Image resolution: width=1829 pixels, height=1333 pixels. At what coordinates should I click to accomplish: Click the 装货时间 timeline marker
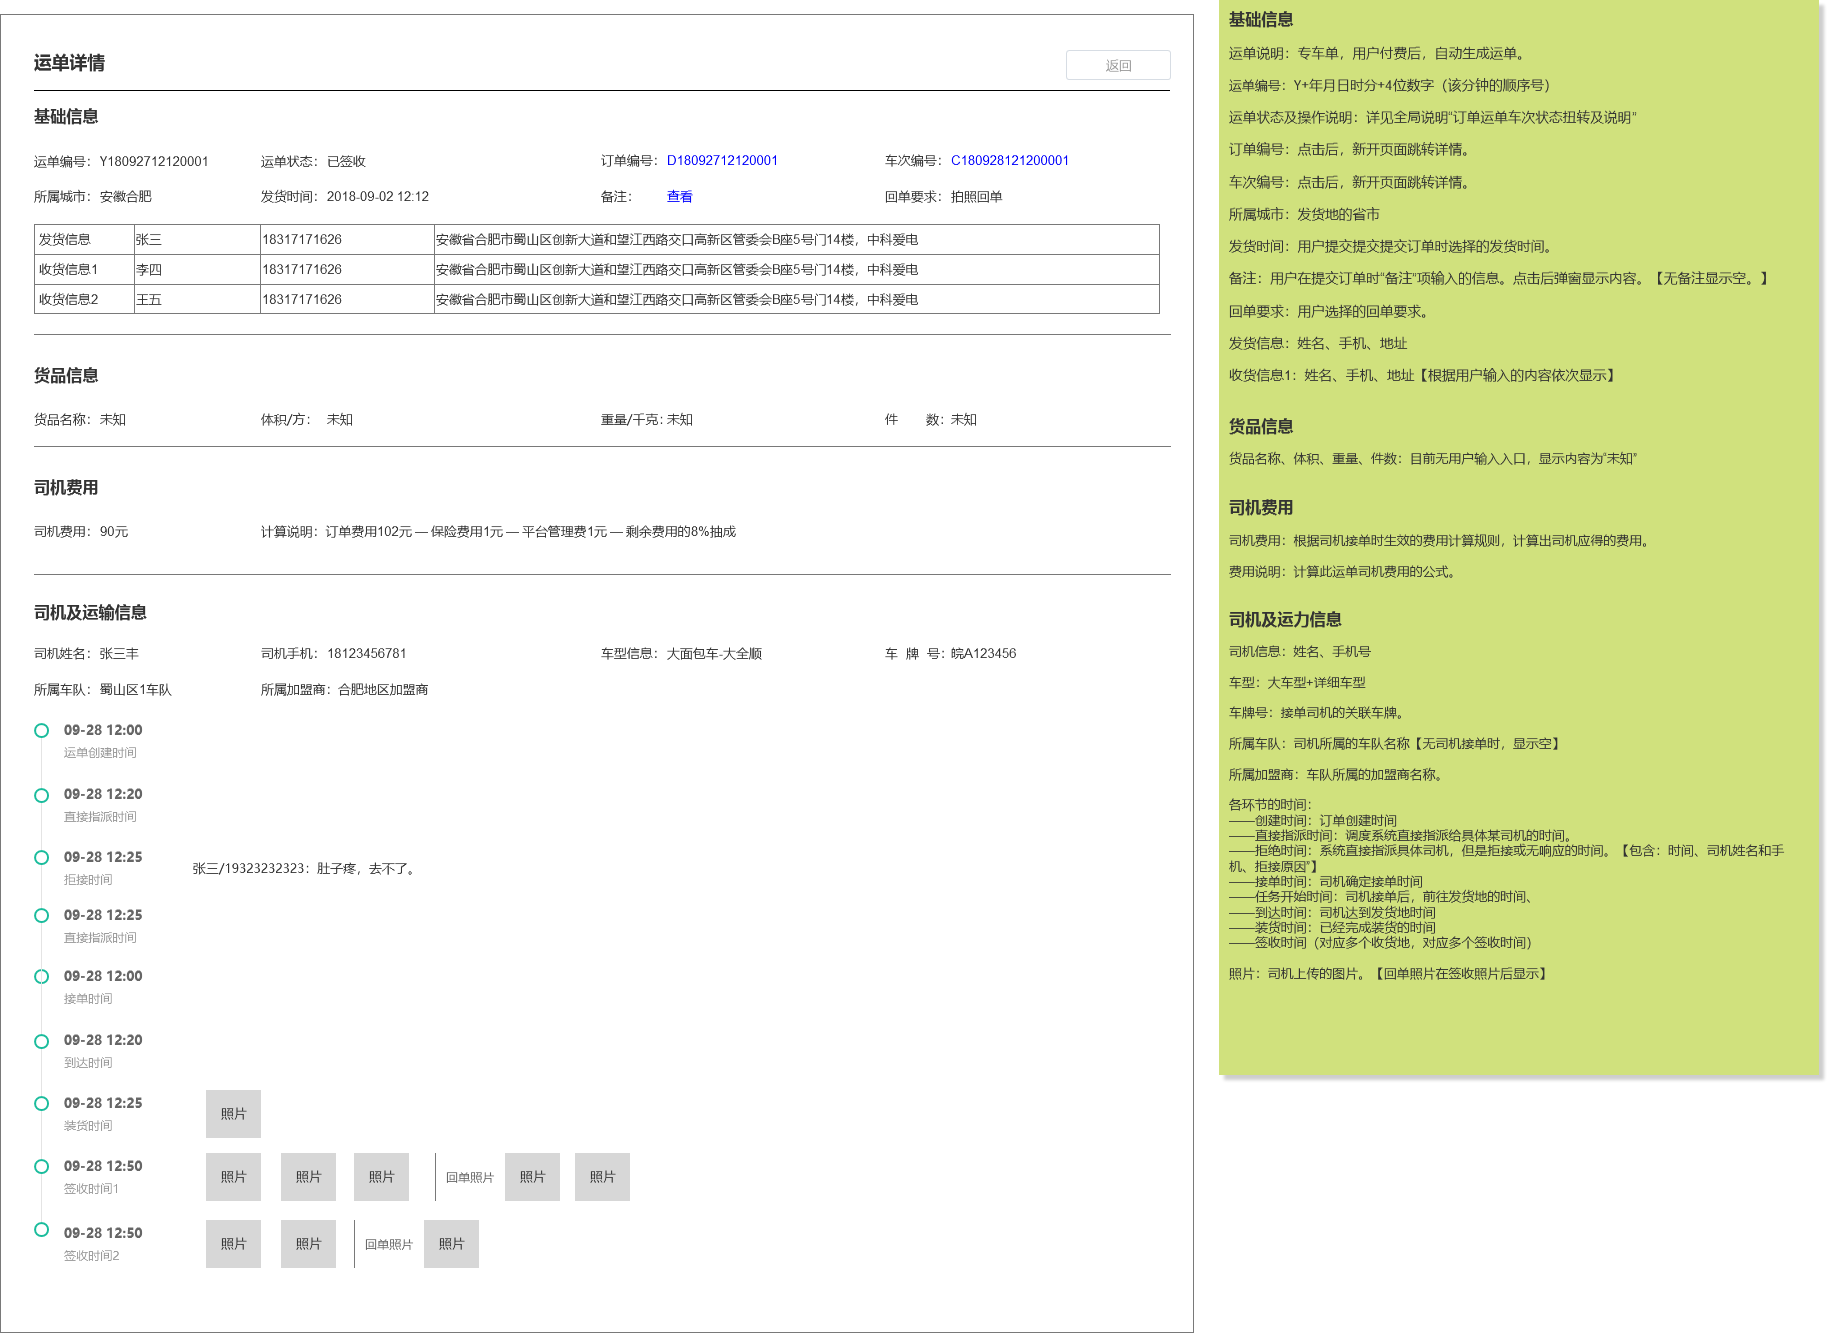pos(42,1104)
